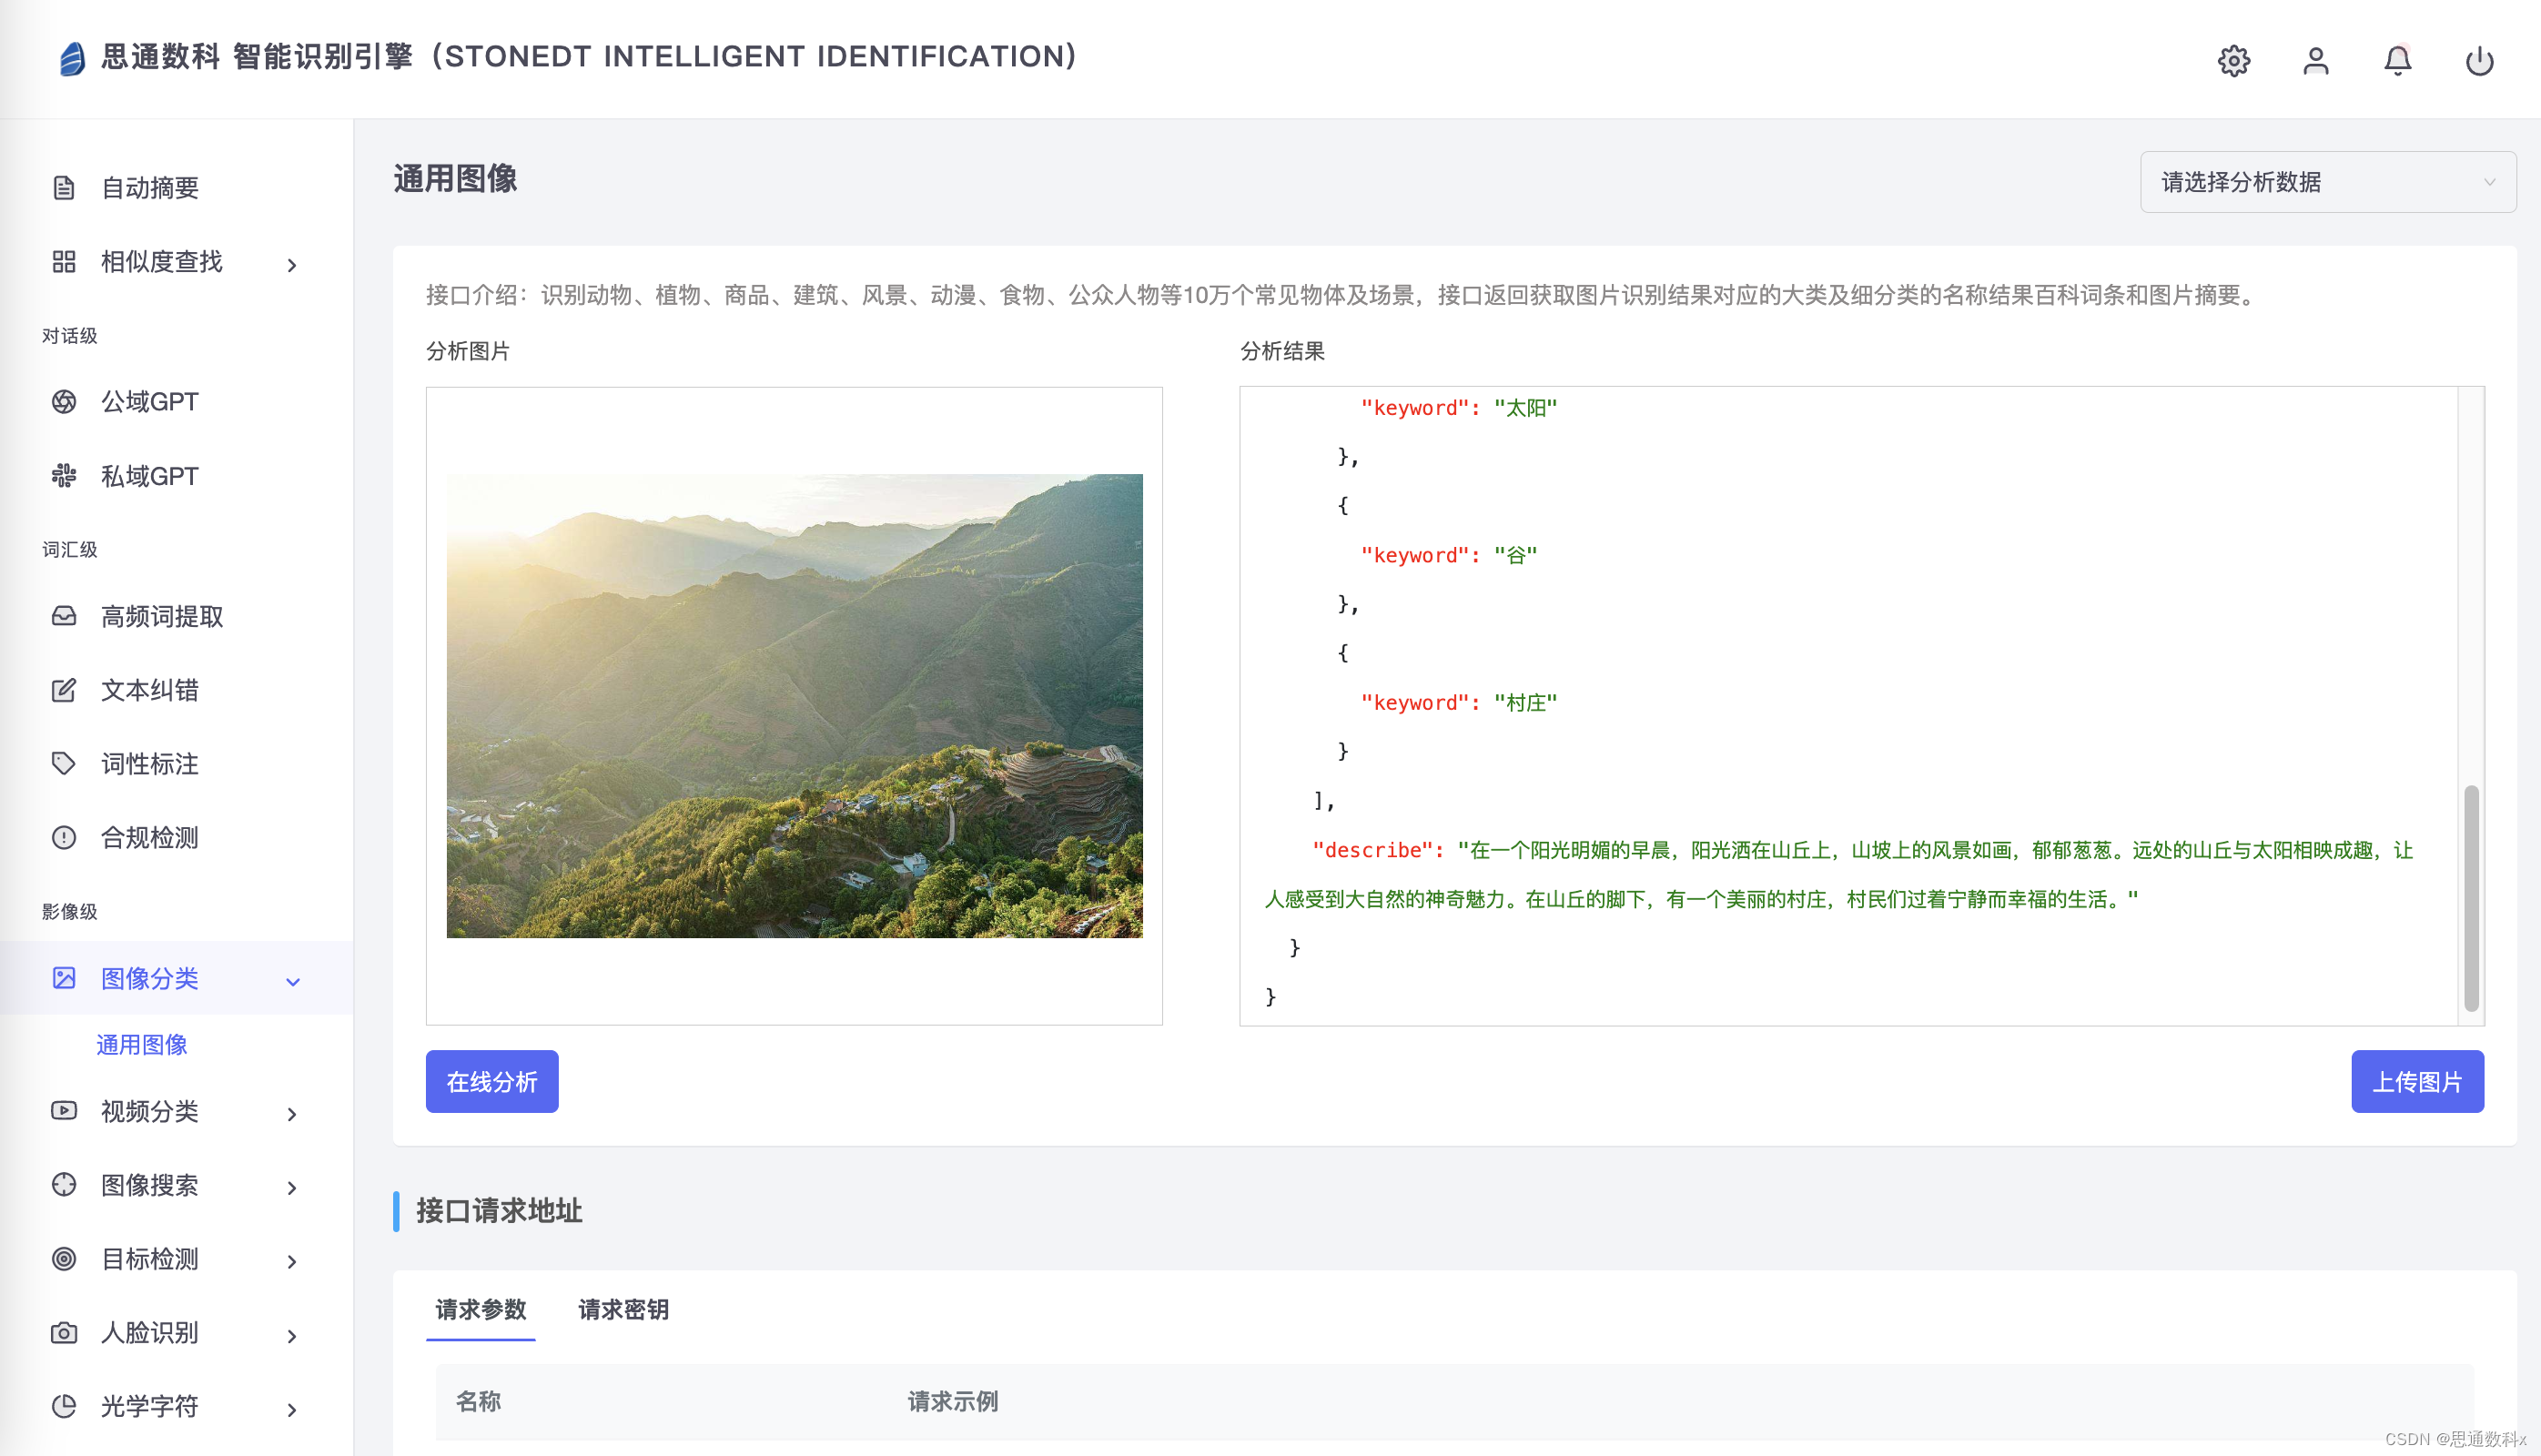The width and height of the screenshot is (2541, 1456).
Task: Click the analysis result vertical scrollbar
Action: [x=2471, y=898]
